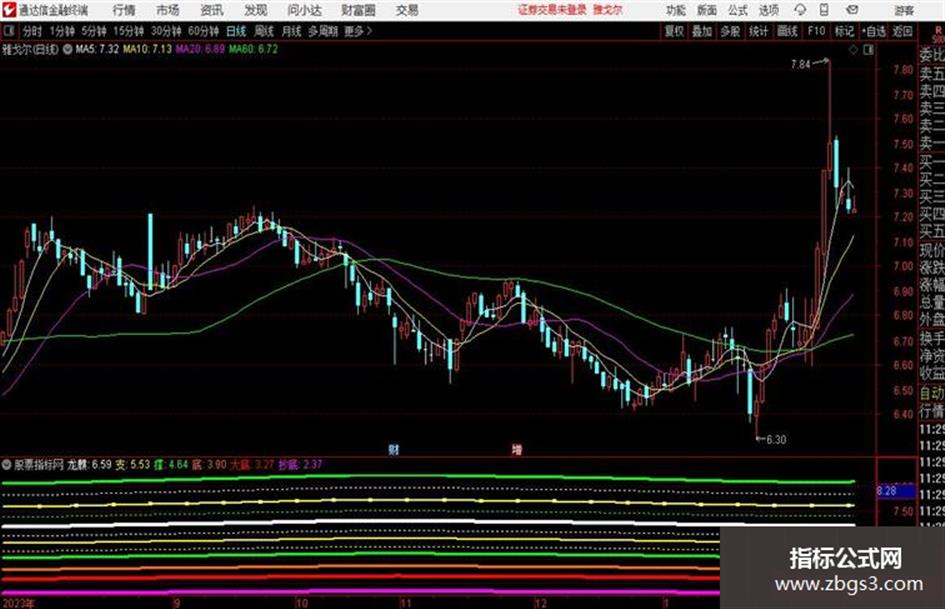The height and width of the screenshot is (609, 945).
Task: Open the 市场 menu
Action: coord(168,10)
